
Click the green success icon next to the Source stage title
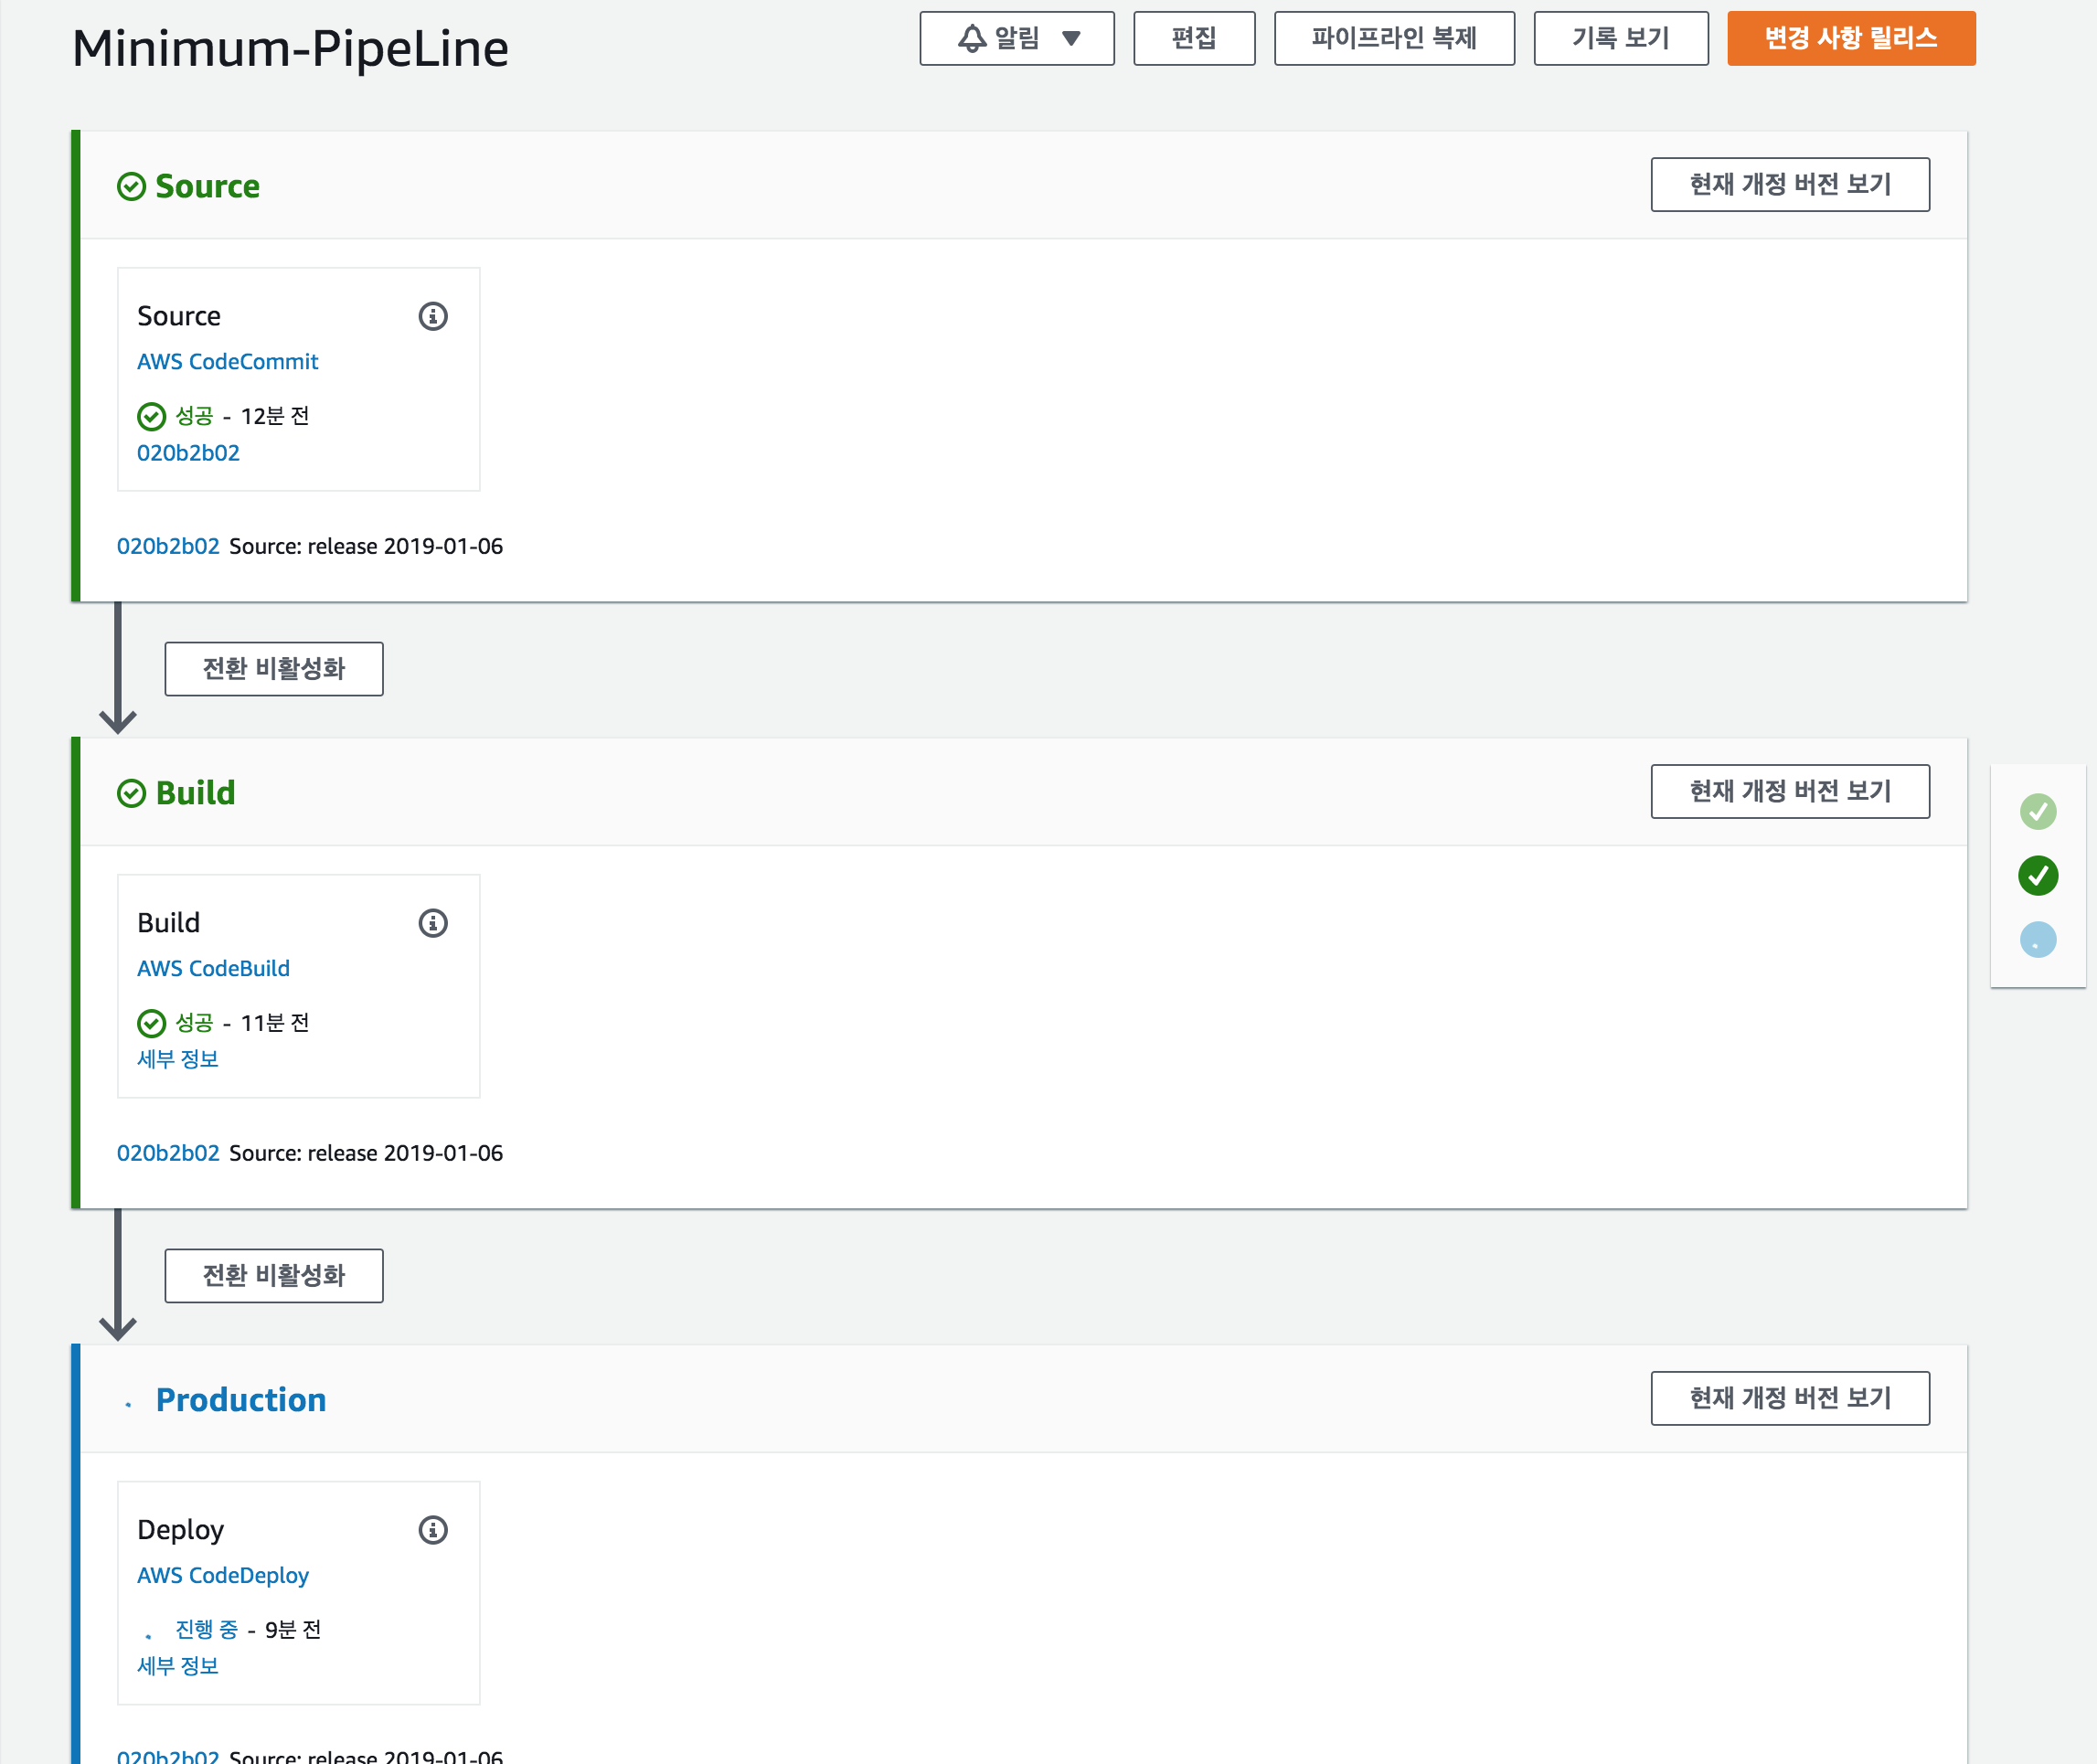pyautogui.click(x=131, y=187)
